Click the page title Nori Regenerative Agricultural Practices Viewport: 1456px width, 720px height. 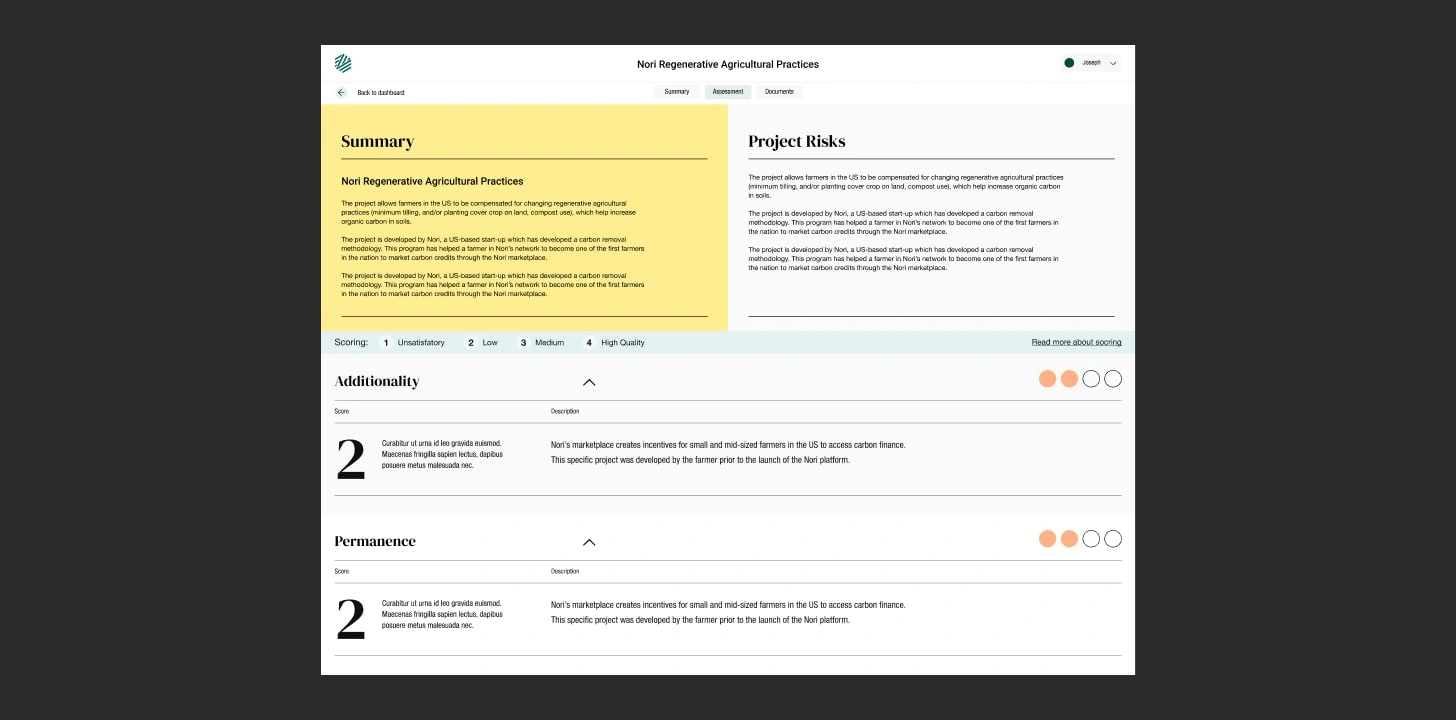[x=728, y=64]
